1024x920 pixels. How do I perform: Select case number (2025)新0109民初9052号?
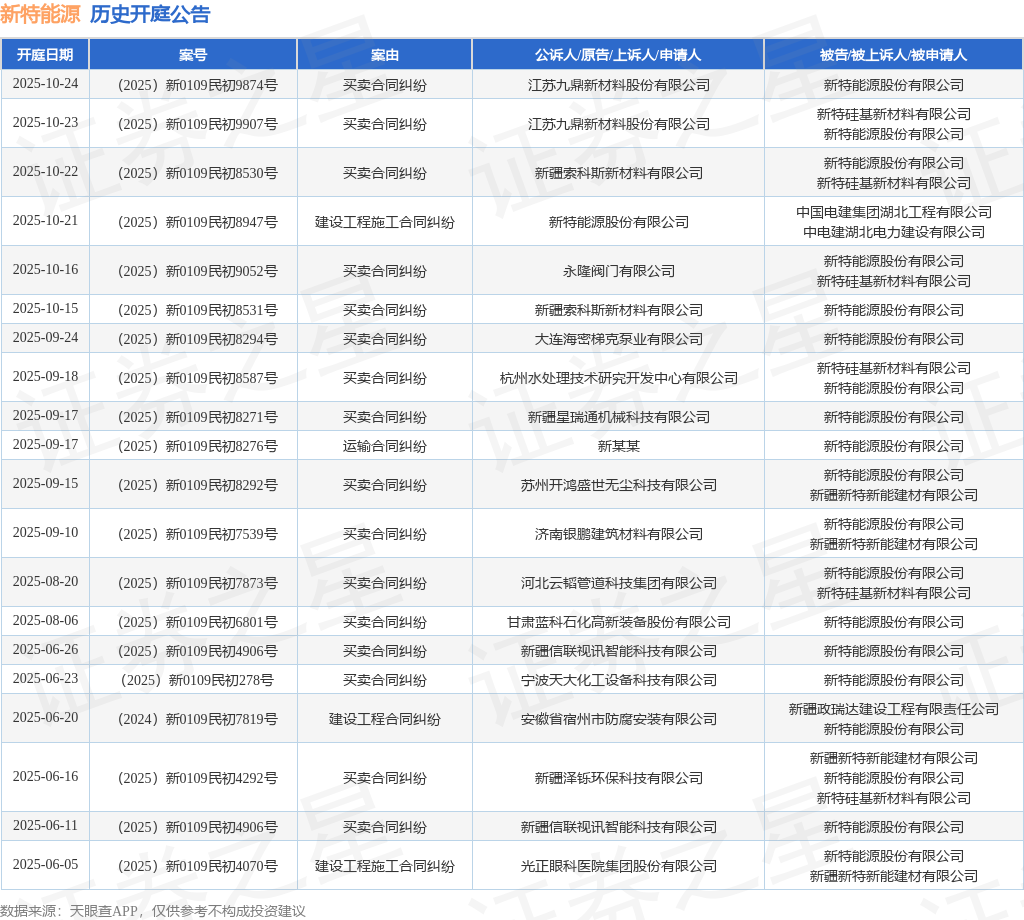(198, 271)
